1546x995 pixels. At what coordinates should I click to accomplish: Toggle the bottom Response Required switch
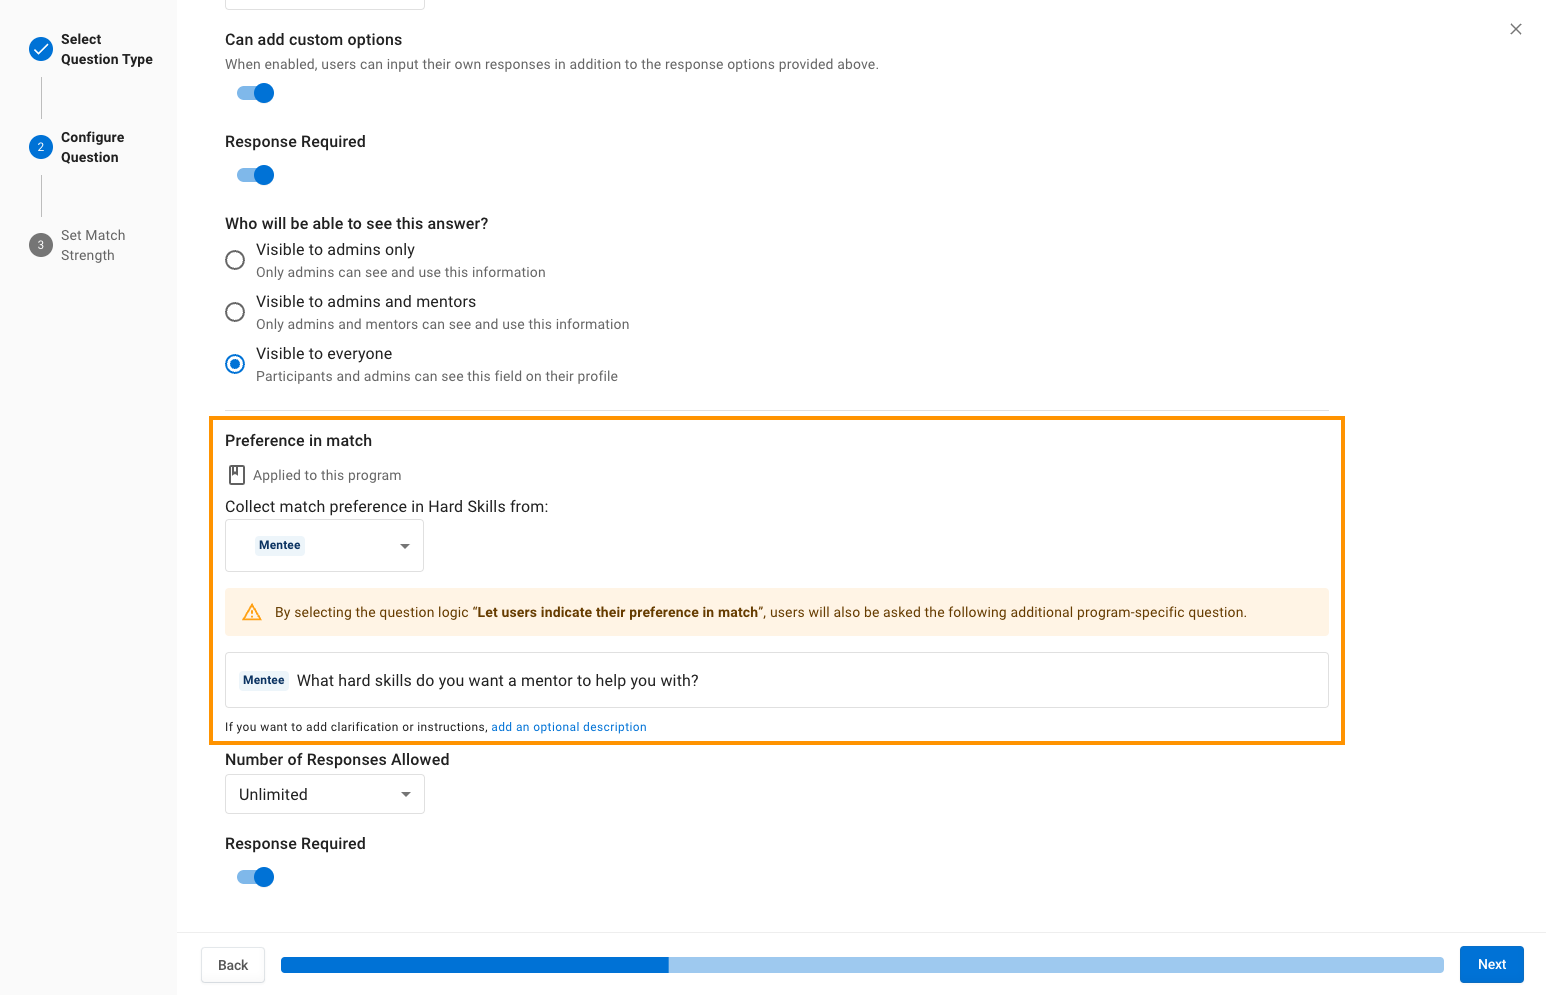point(255,877)
